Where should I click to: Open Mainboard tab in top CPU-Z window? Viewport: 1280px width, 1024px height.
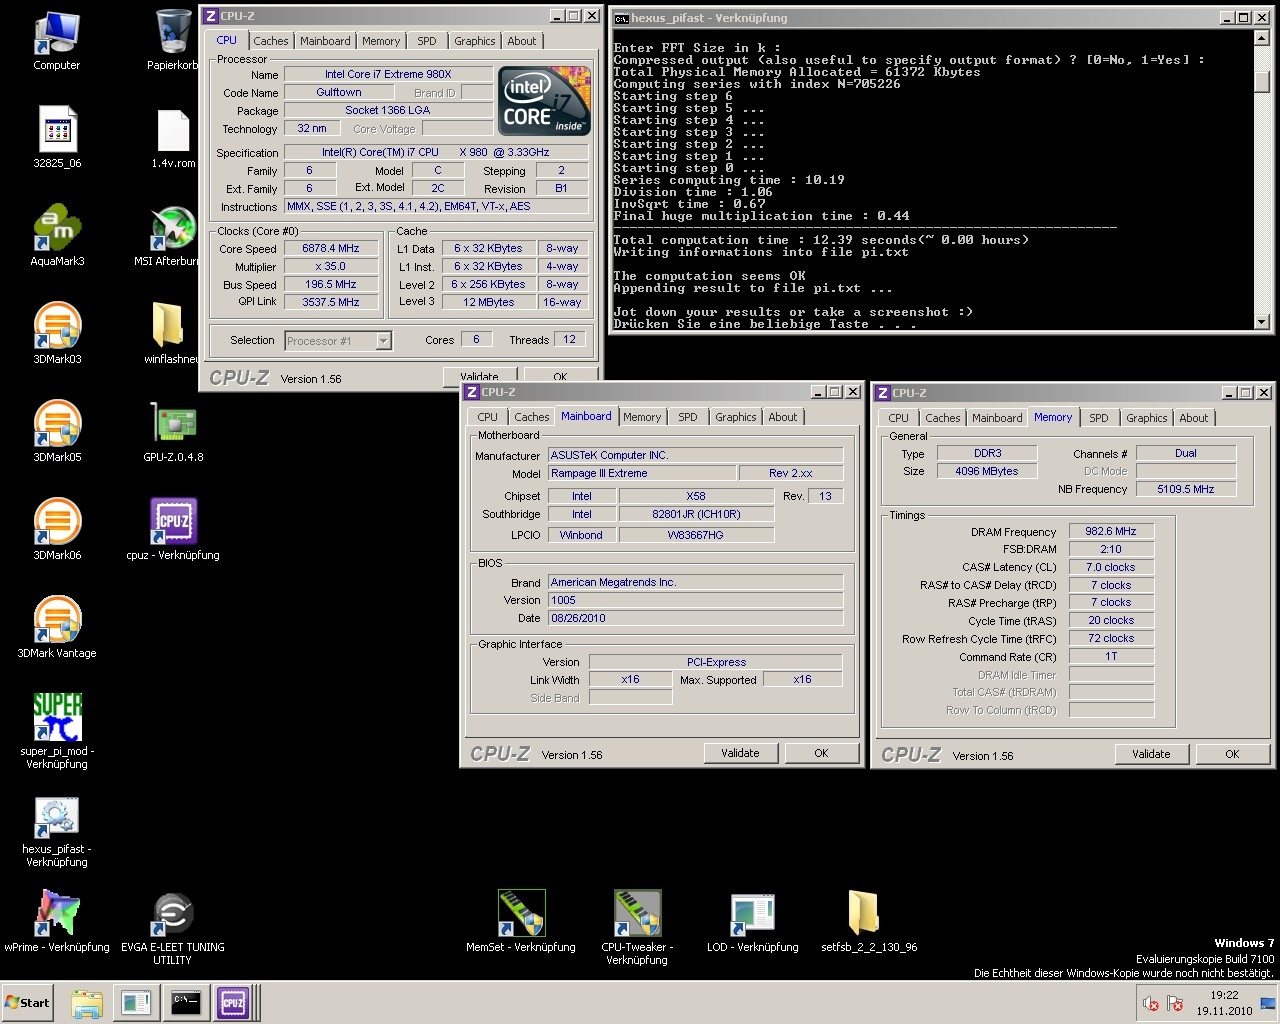pos(325,41)
